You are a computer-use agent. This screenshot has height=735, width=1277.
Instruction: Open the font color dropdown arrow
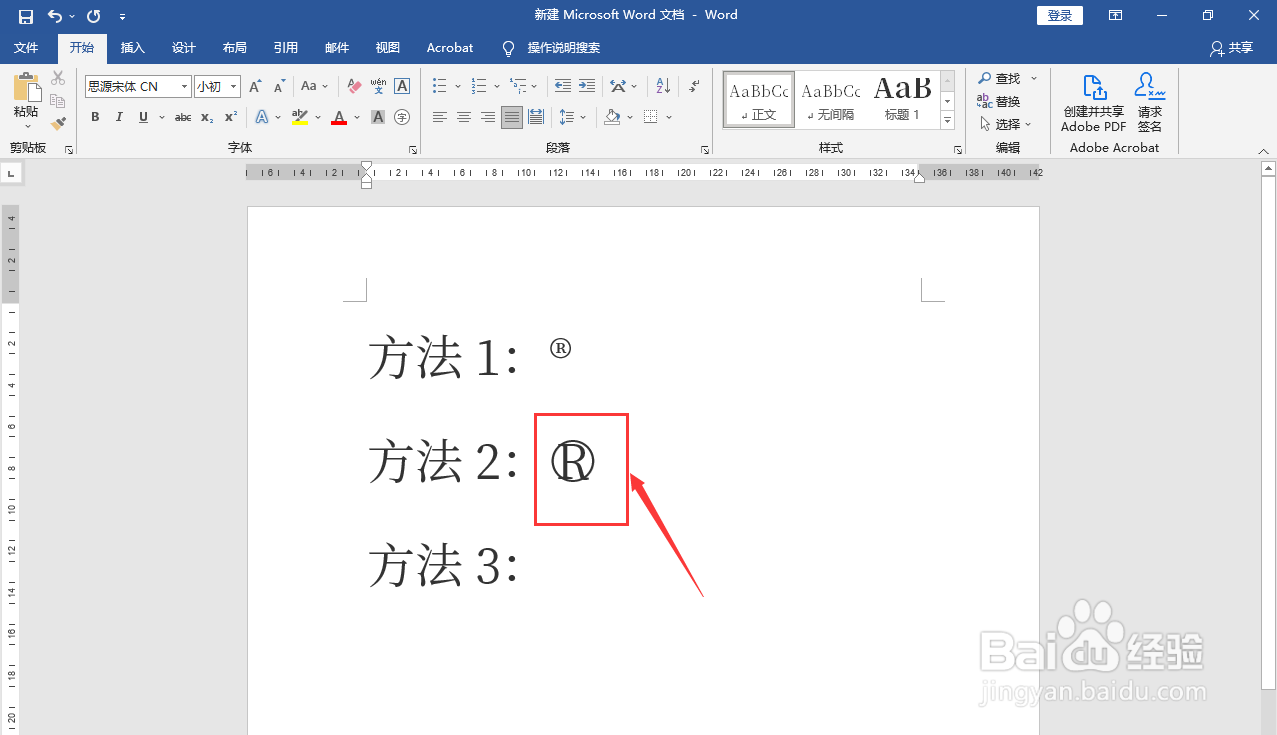355,118
